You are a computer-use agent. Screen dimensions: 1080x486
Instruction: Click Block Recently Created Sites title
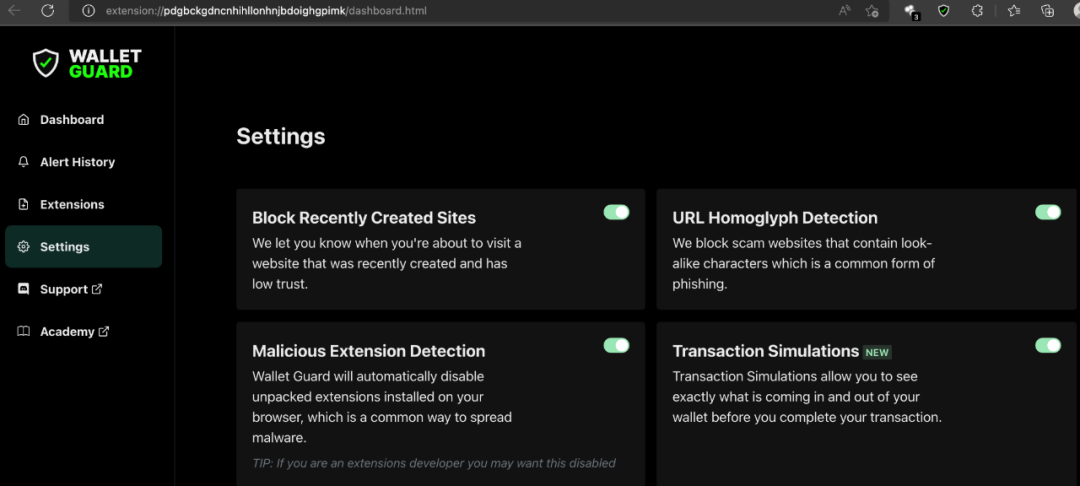pyautogui.click(x=364, y=218)
